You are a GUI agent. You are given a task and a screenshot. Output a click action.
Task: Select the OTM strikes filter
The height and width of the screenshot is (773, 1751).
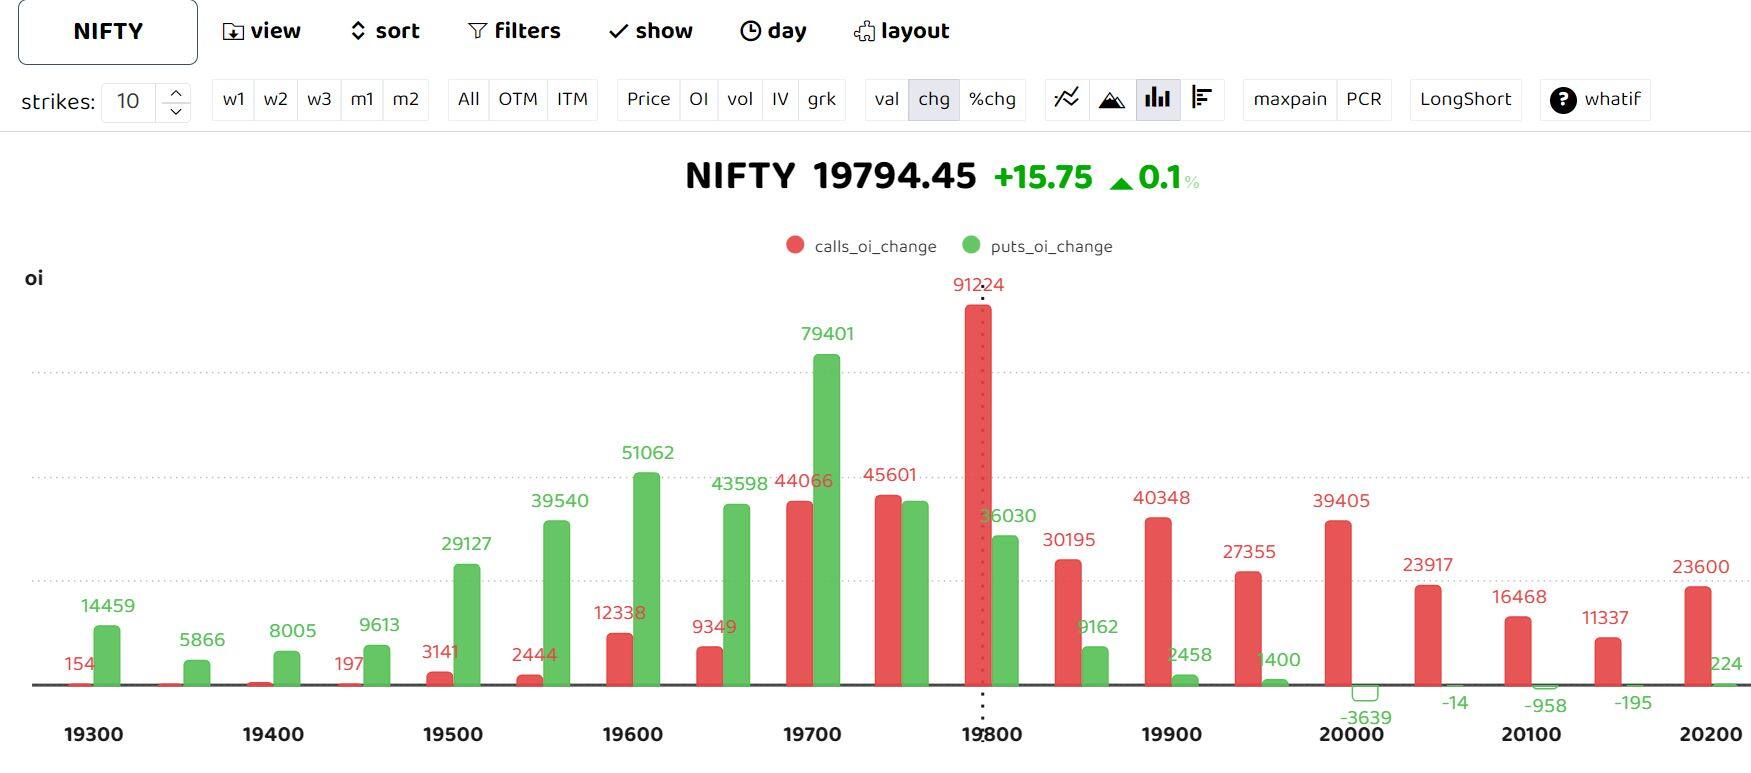tap(518, 99)
